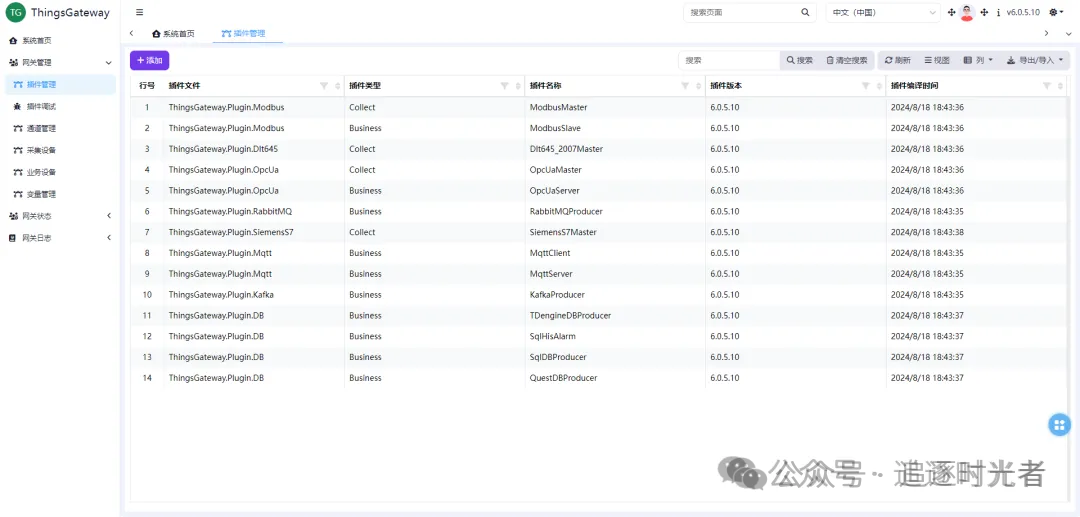Viewport: 1080px width, 517px height.
Task: Click the purple 添加 button
Action: [x=149, y=61]
